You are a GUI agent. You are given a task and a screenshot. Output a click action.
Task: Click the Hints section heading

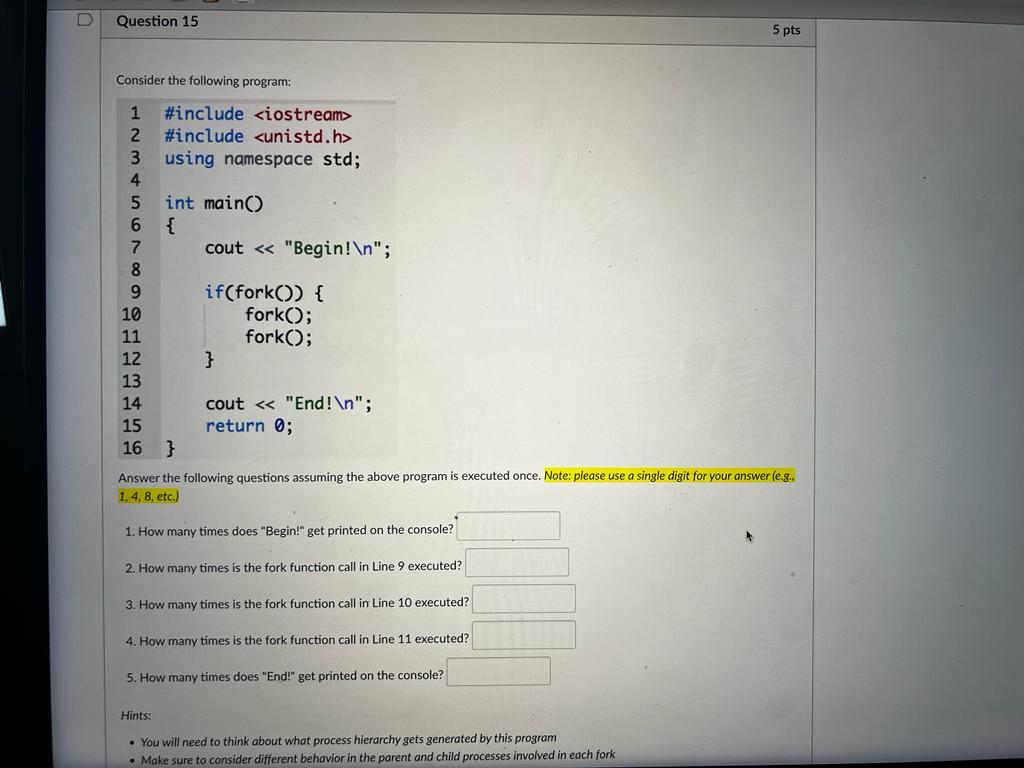tap(130, 715)
